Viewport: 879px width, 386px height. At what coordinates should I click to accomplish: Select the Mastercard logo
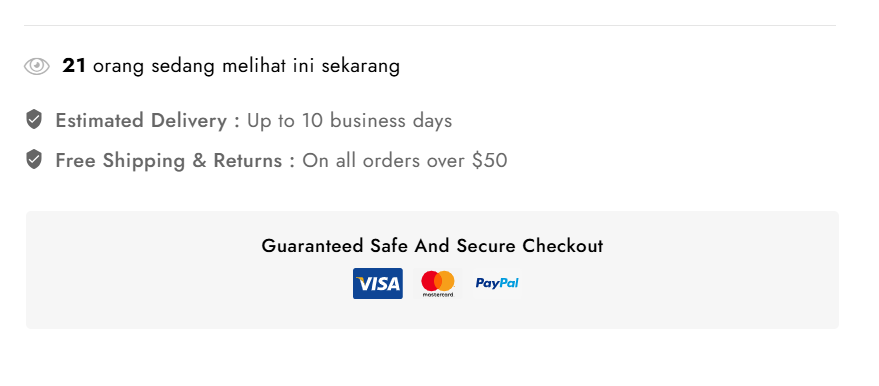438,283
